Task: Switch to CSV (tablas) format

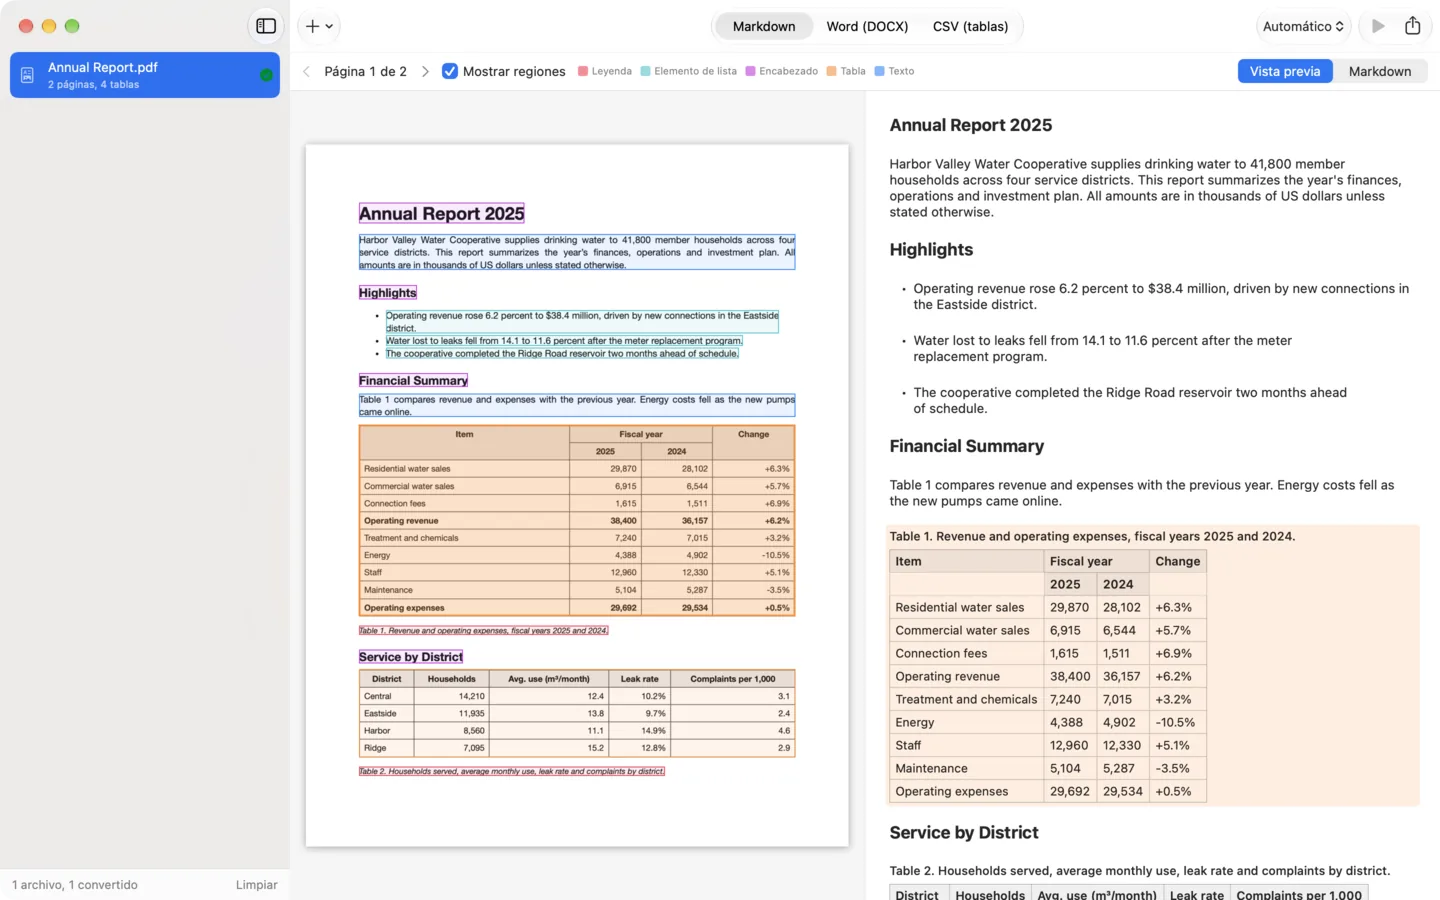Action: click(970, 26)
